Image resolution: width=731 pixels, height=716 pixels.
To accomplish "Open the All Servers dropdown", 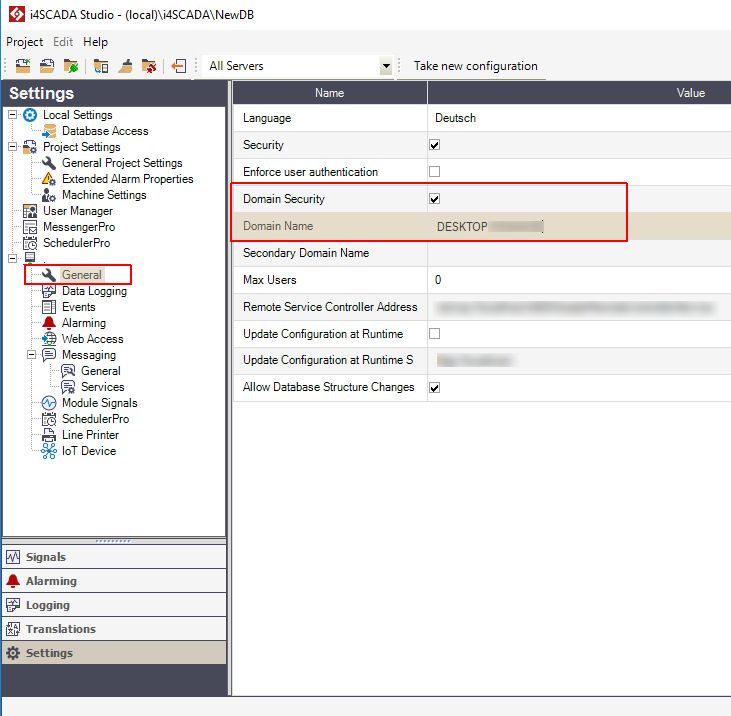I will (386, 66).
